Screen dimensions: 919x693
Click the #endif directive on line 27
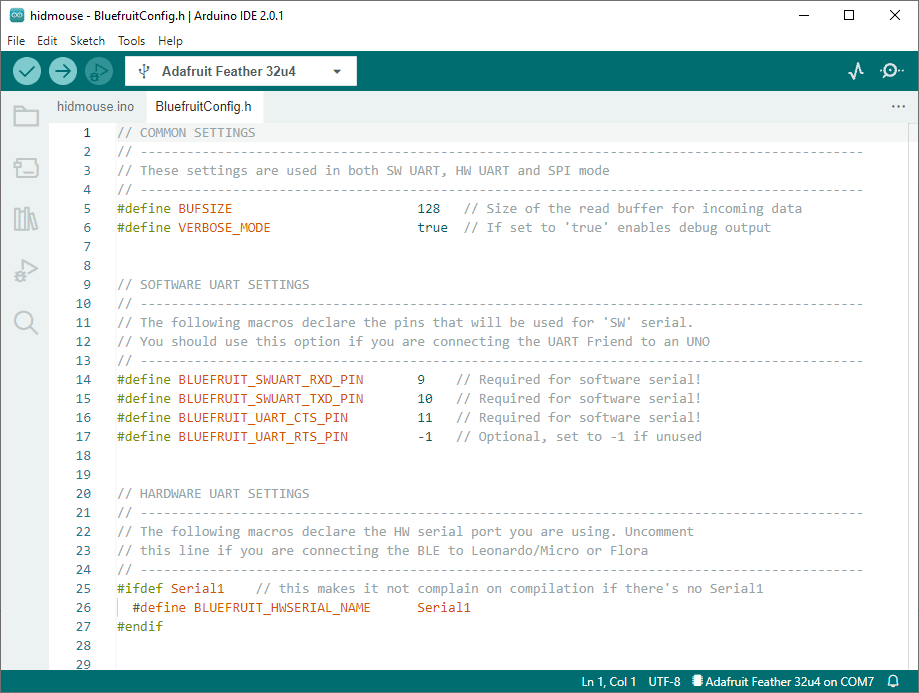pyautogui.click(x=140, y=627)
